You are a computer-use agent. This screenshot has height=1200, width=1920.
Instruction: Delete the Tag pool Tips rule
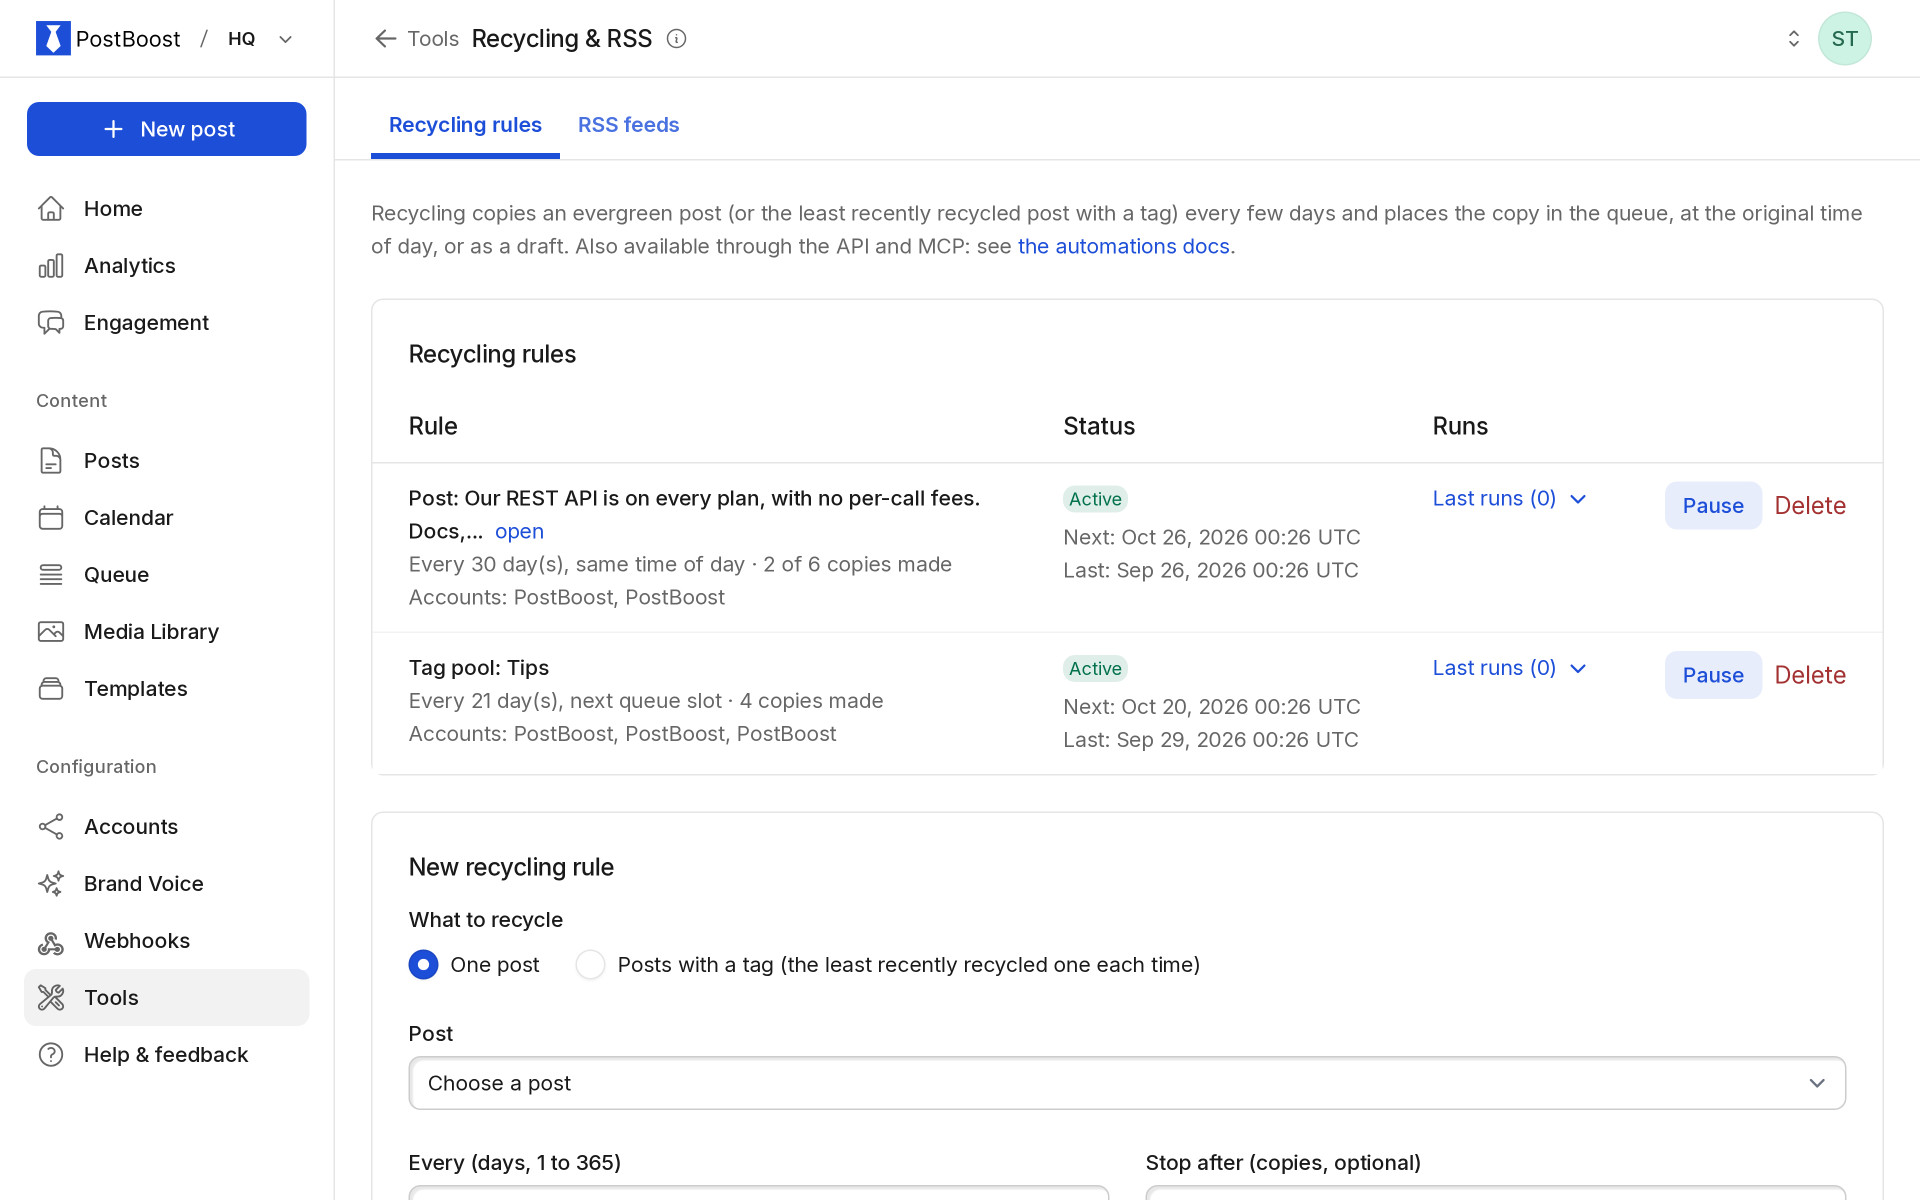pos(1810,675)
